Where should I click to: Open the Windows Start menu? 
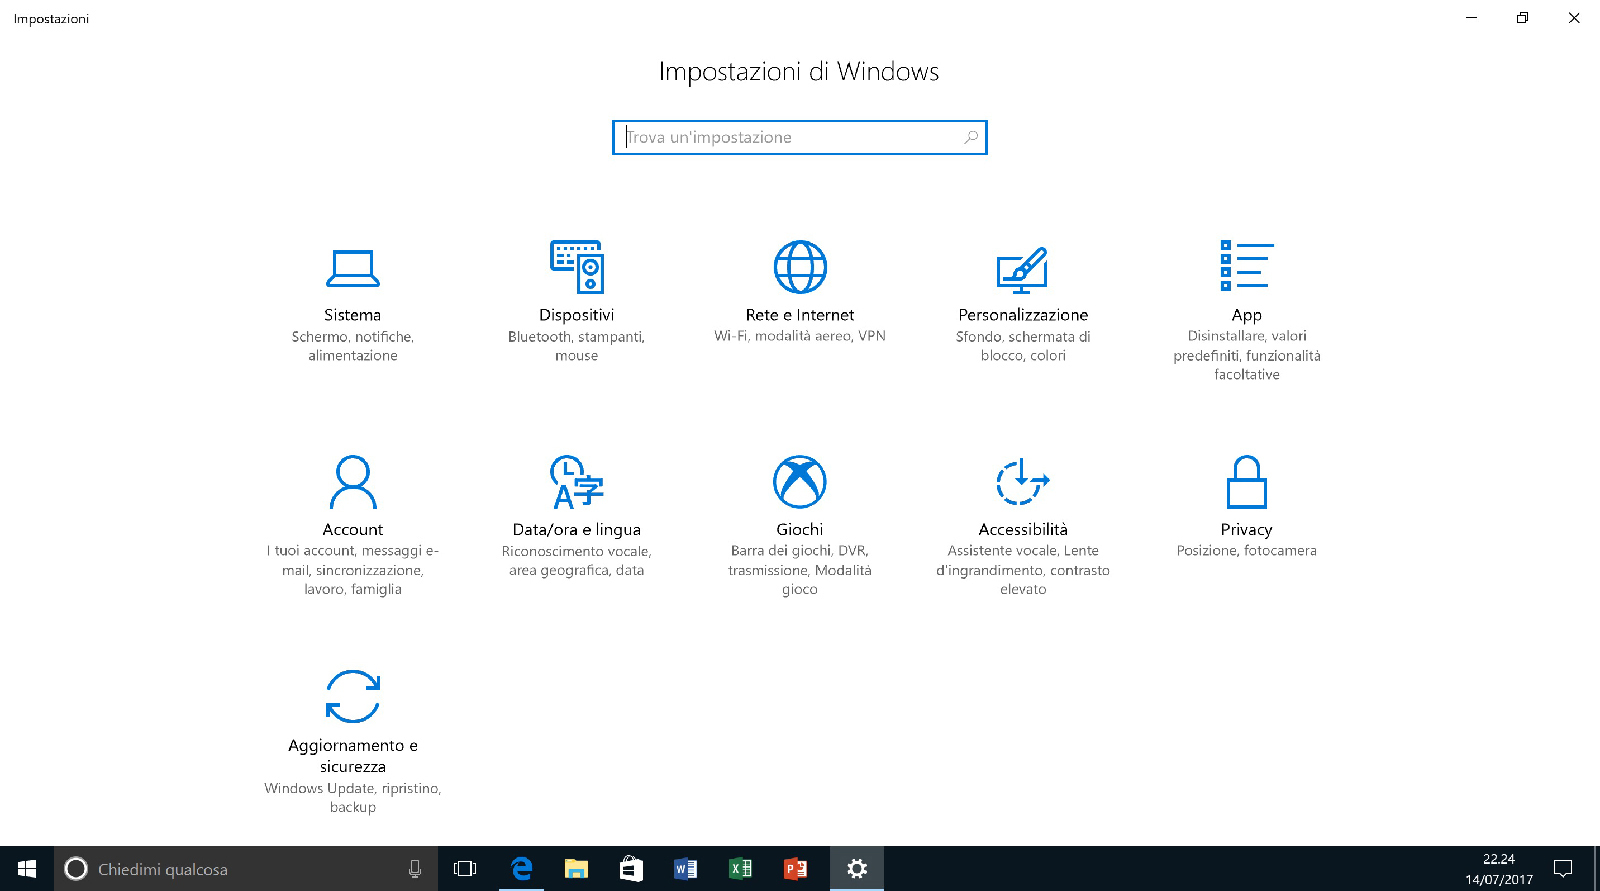pyautogui.click(x=27, y=869)
